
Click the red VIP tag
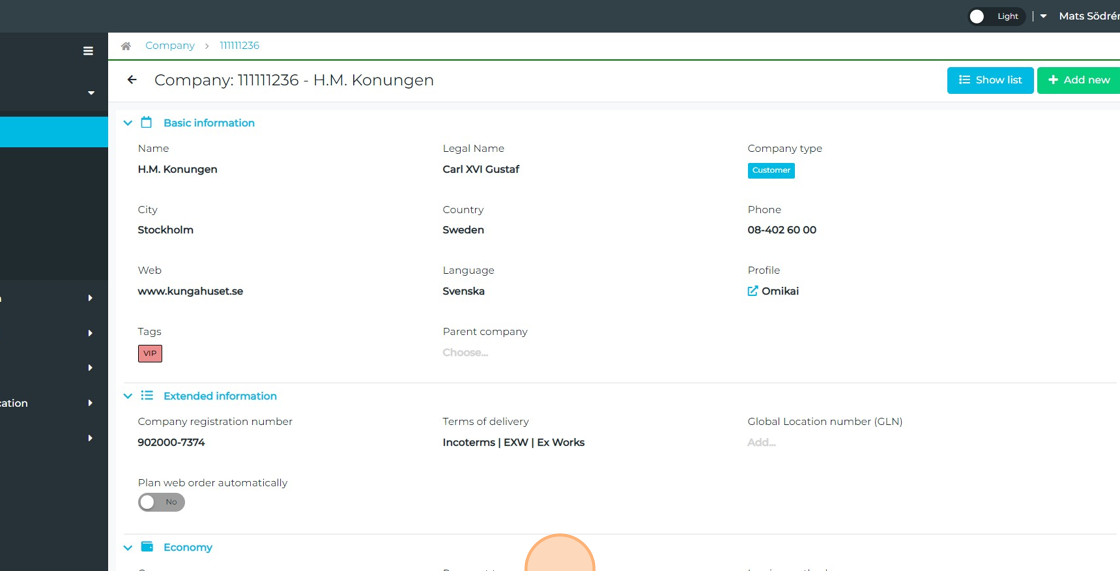[150, 353]
